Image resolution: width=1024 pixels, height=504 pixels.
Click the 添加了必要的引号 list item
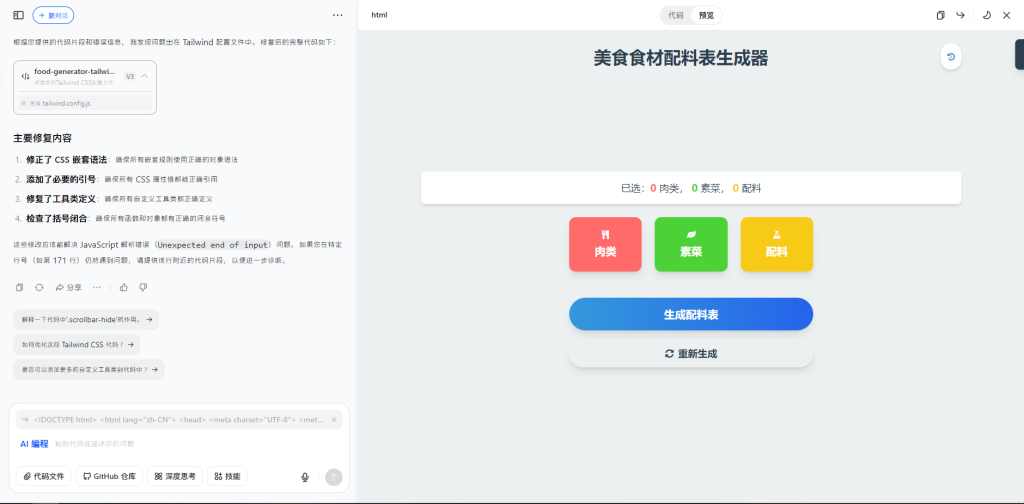[x=121, y=179]
